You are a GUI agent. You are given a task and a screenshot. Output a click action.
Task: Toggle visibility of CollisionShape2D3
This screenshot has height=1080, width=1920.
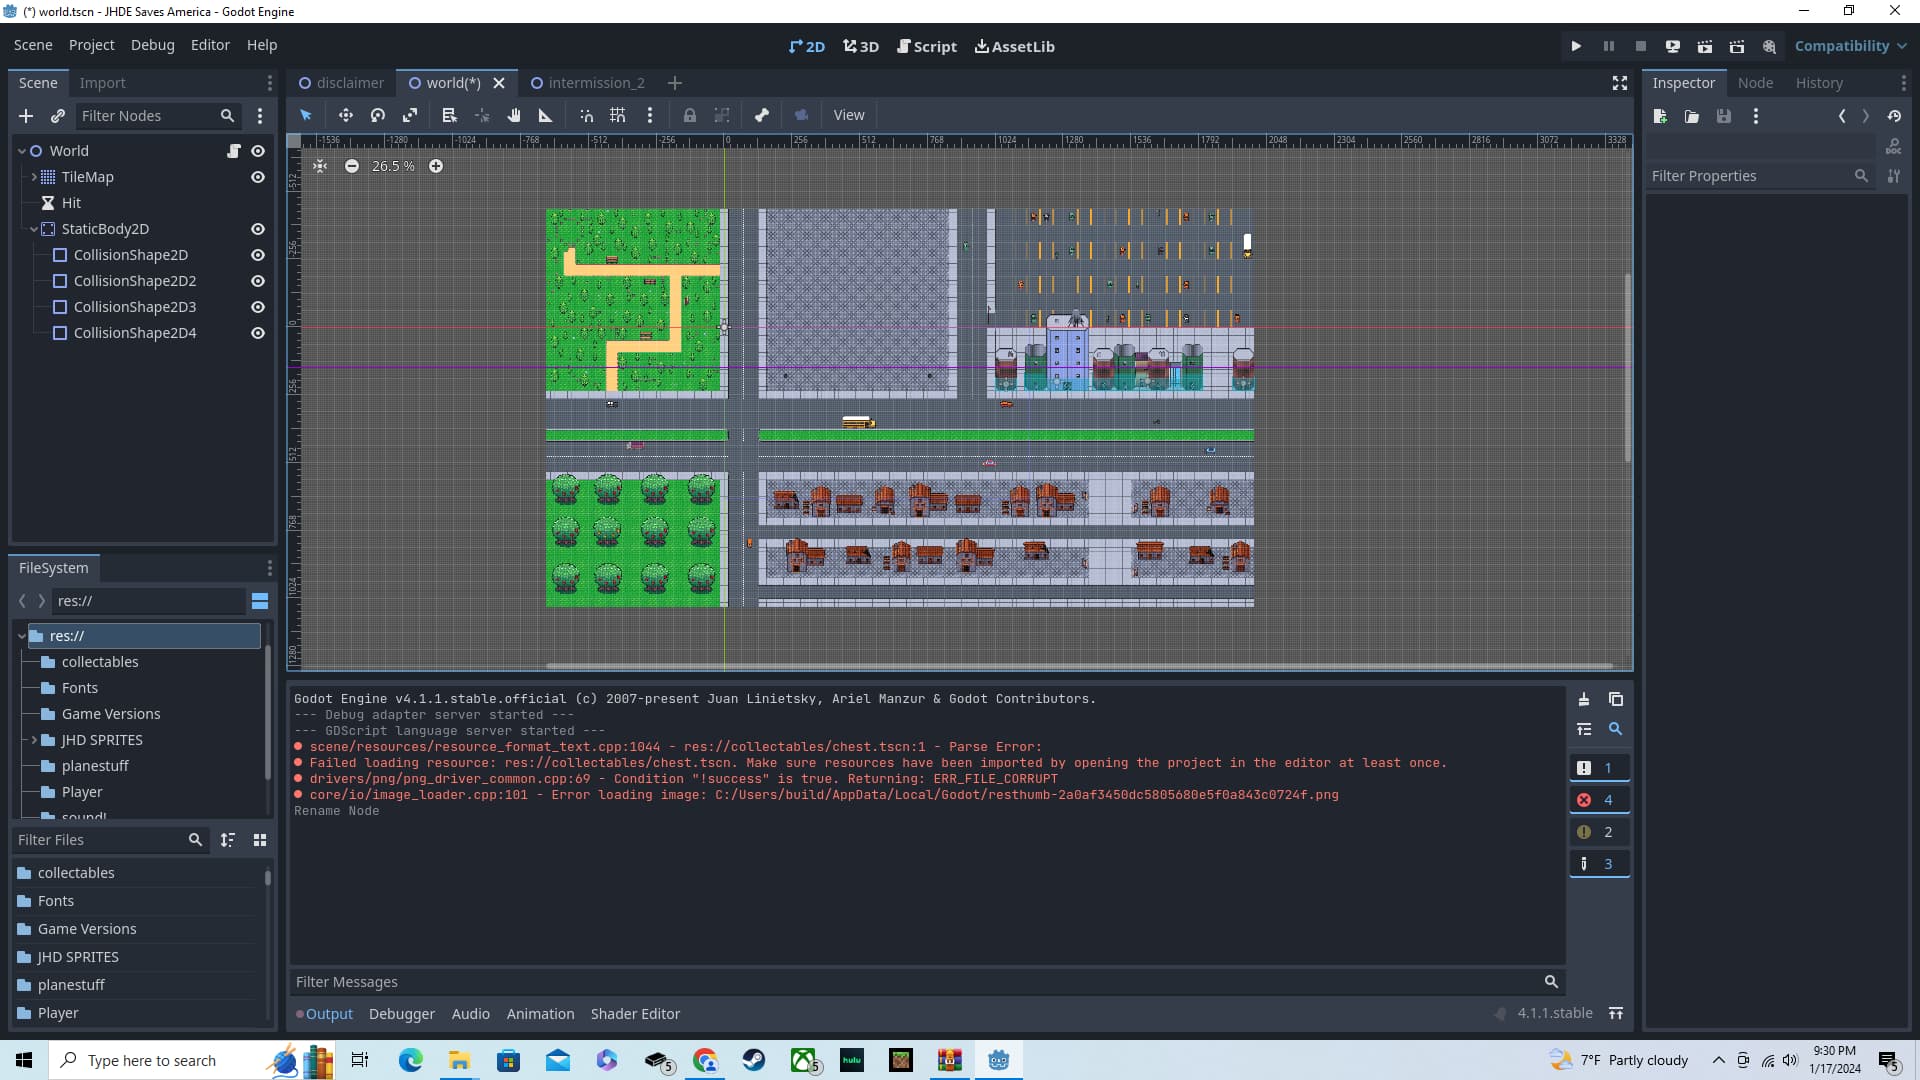tap(258, 307)
